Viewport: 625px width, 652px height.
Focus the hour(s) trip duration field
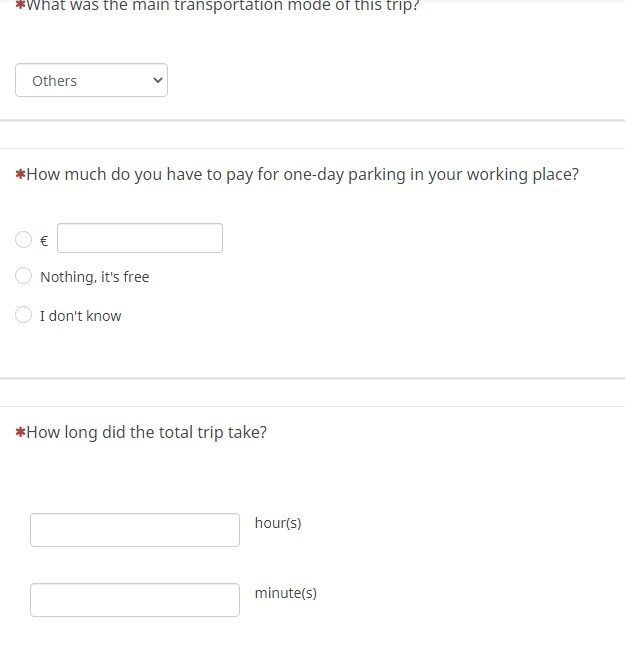click(x=135, y=530)
